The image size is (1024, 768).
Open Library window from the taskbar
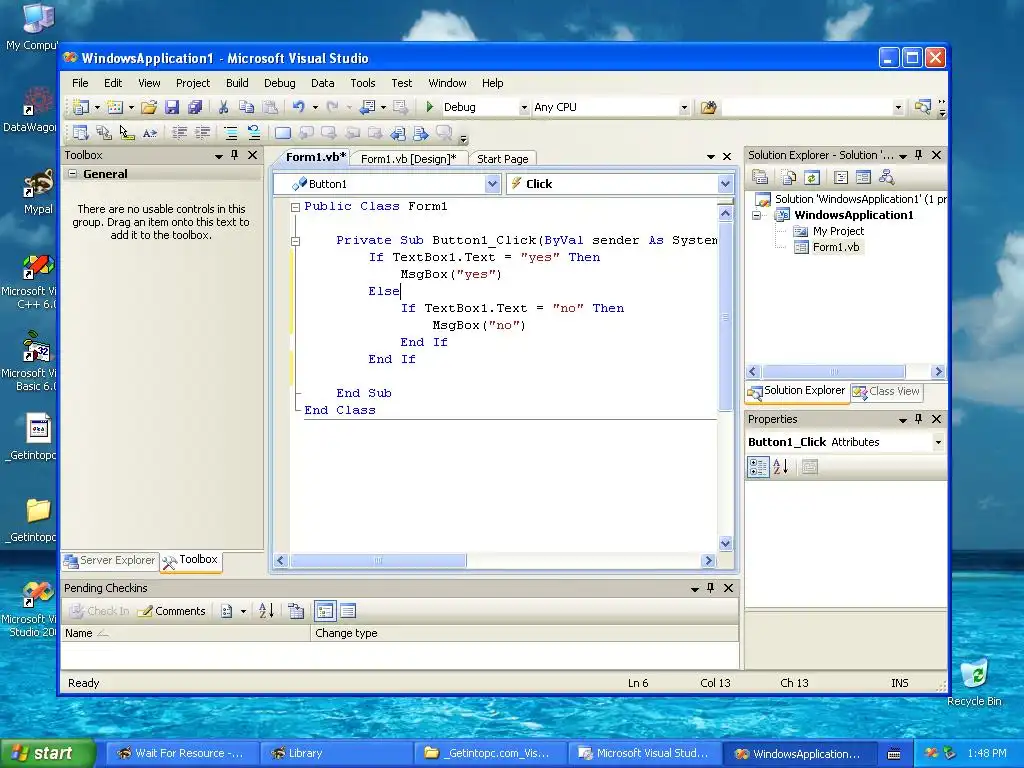[x=335, y=753]
